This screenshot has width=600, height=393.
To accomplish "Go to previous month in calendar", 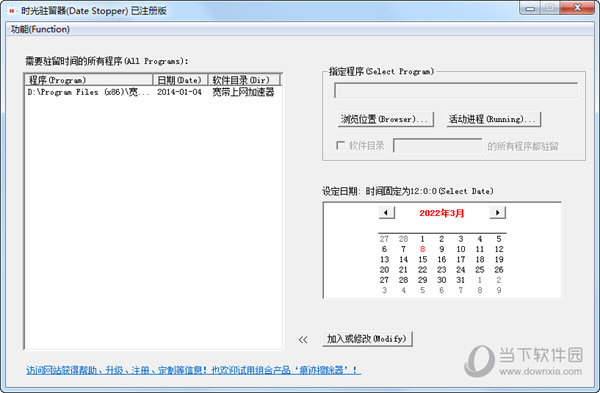I will click(x=386, y=212).
